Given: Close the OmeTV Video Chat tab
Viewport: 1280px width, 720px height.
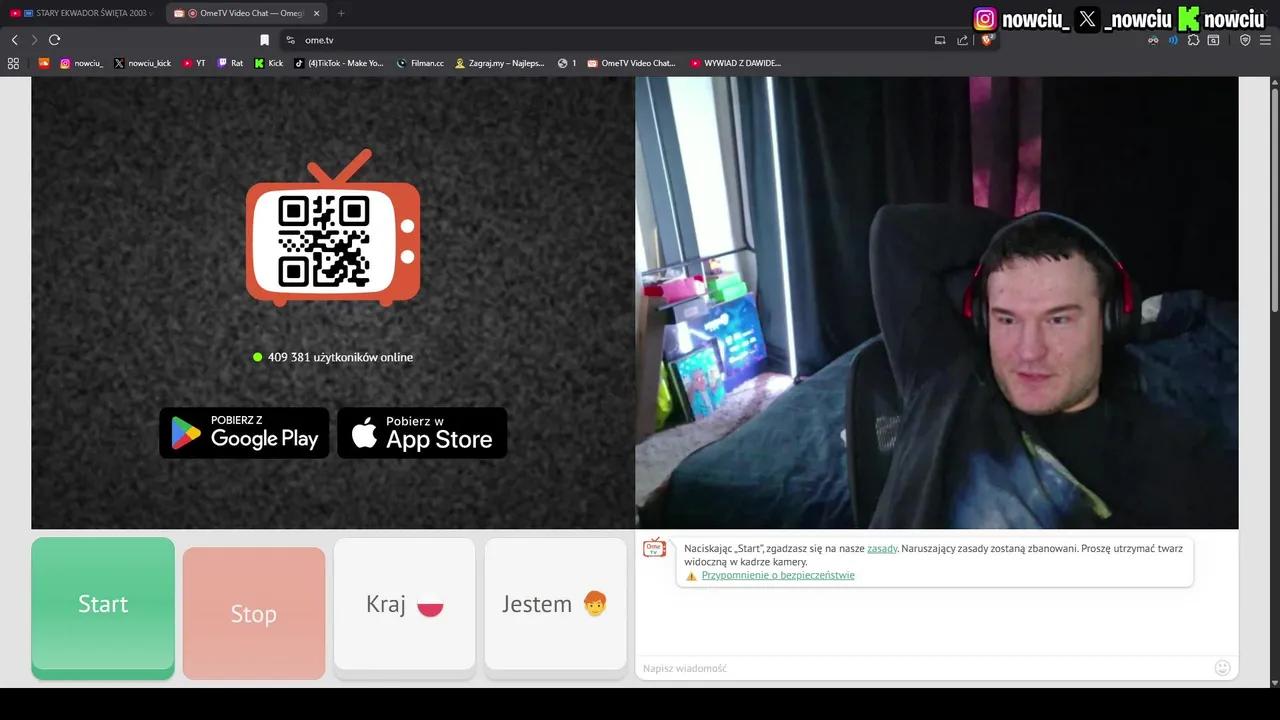Looking at the screenshot, I should pos(317,13).
